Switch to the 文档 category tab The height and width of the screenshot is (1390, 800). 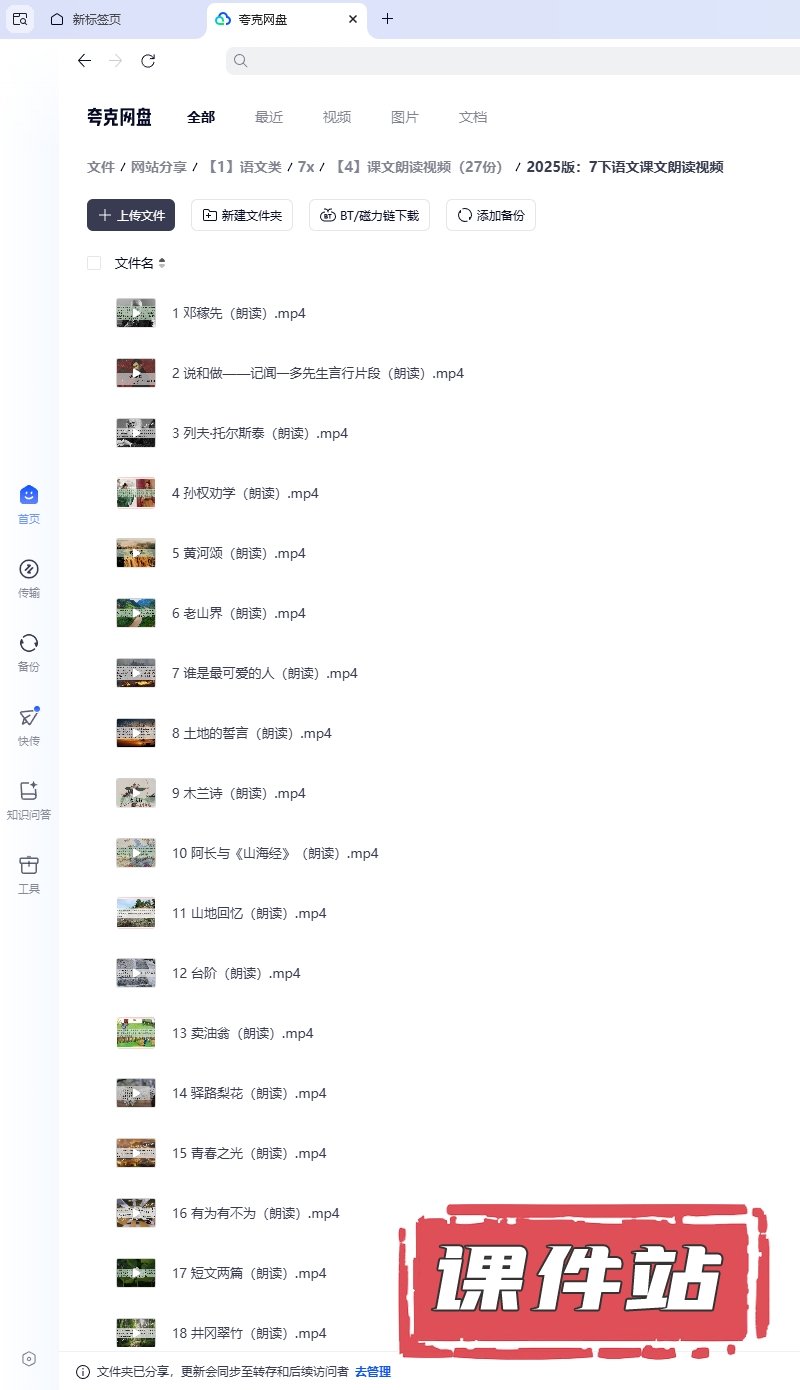(473, 117)
